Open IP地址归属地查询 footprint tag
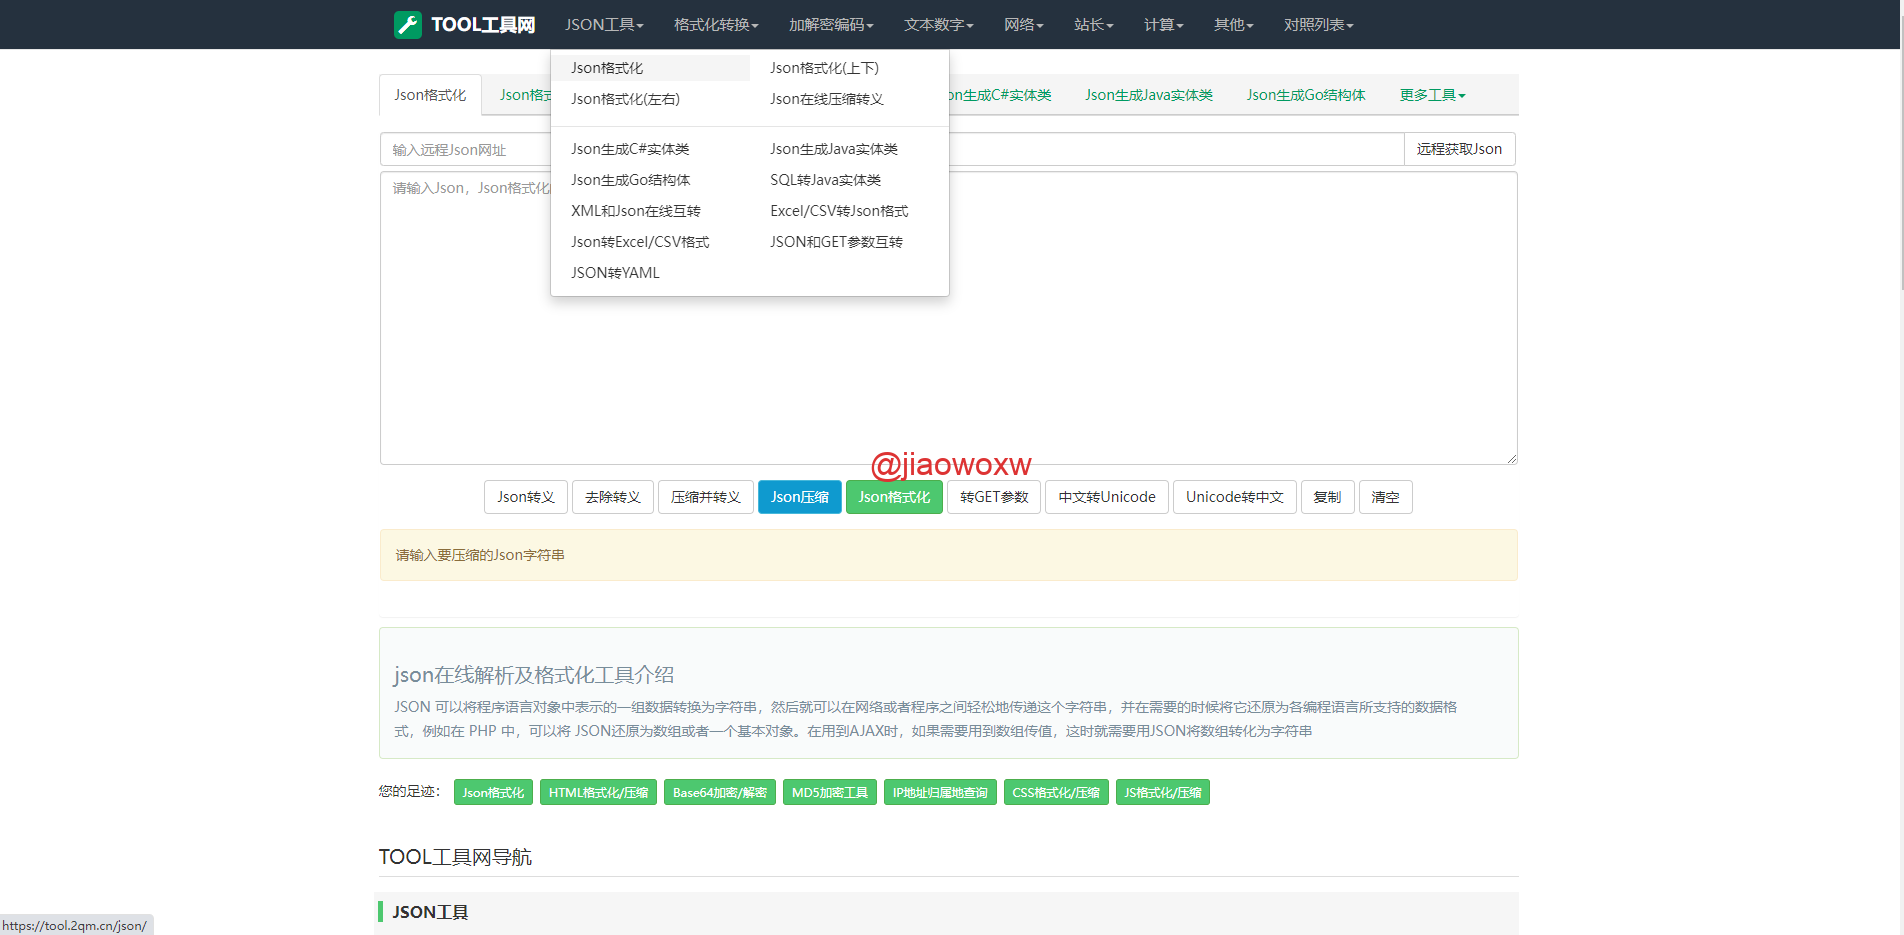 940,792
